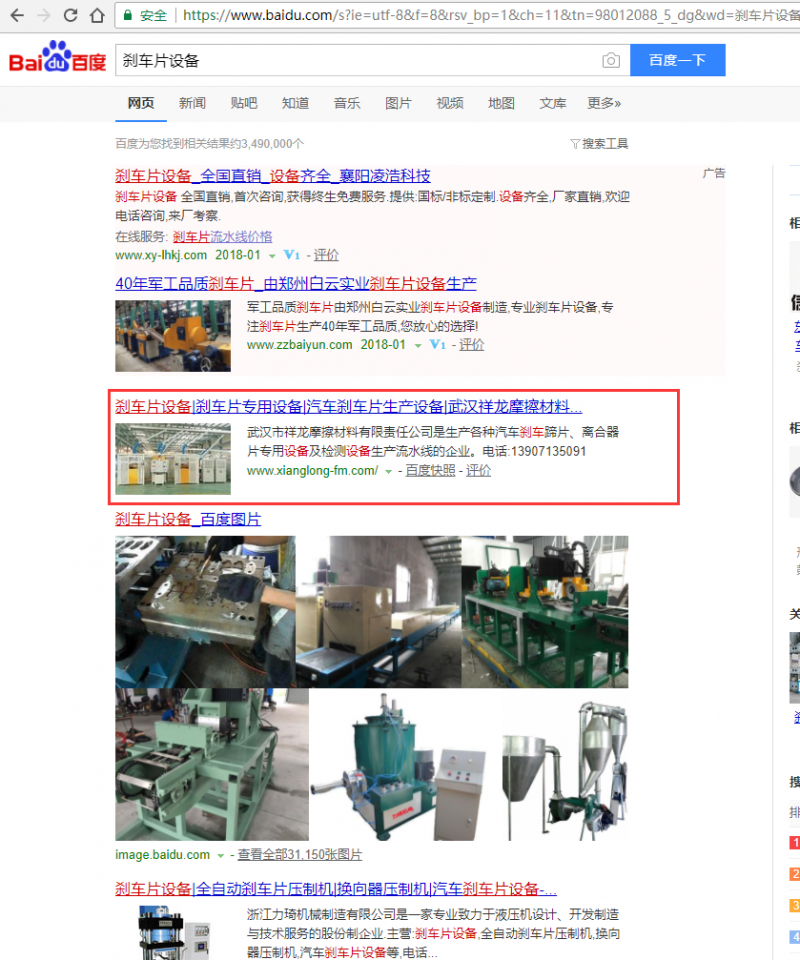
Task: Click the browser home icon
Action: pos(96,16)
